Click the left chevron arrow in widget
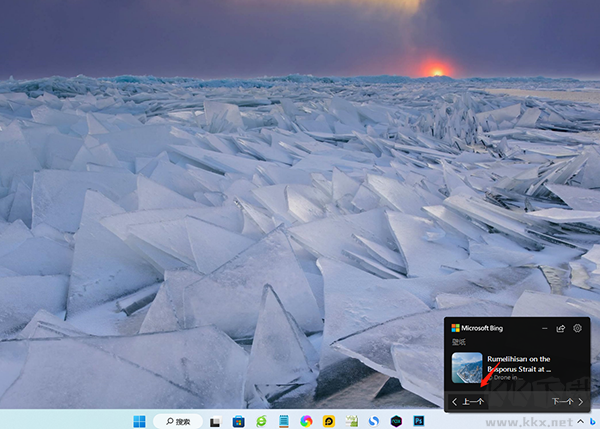Screen dimensions: 600x429 point(455,402)
